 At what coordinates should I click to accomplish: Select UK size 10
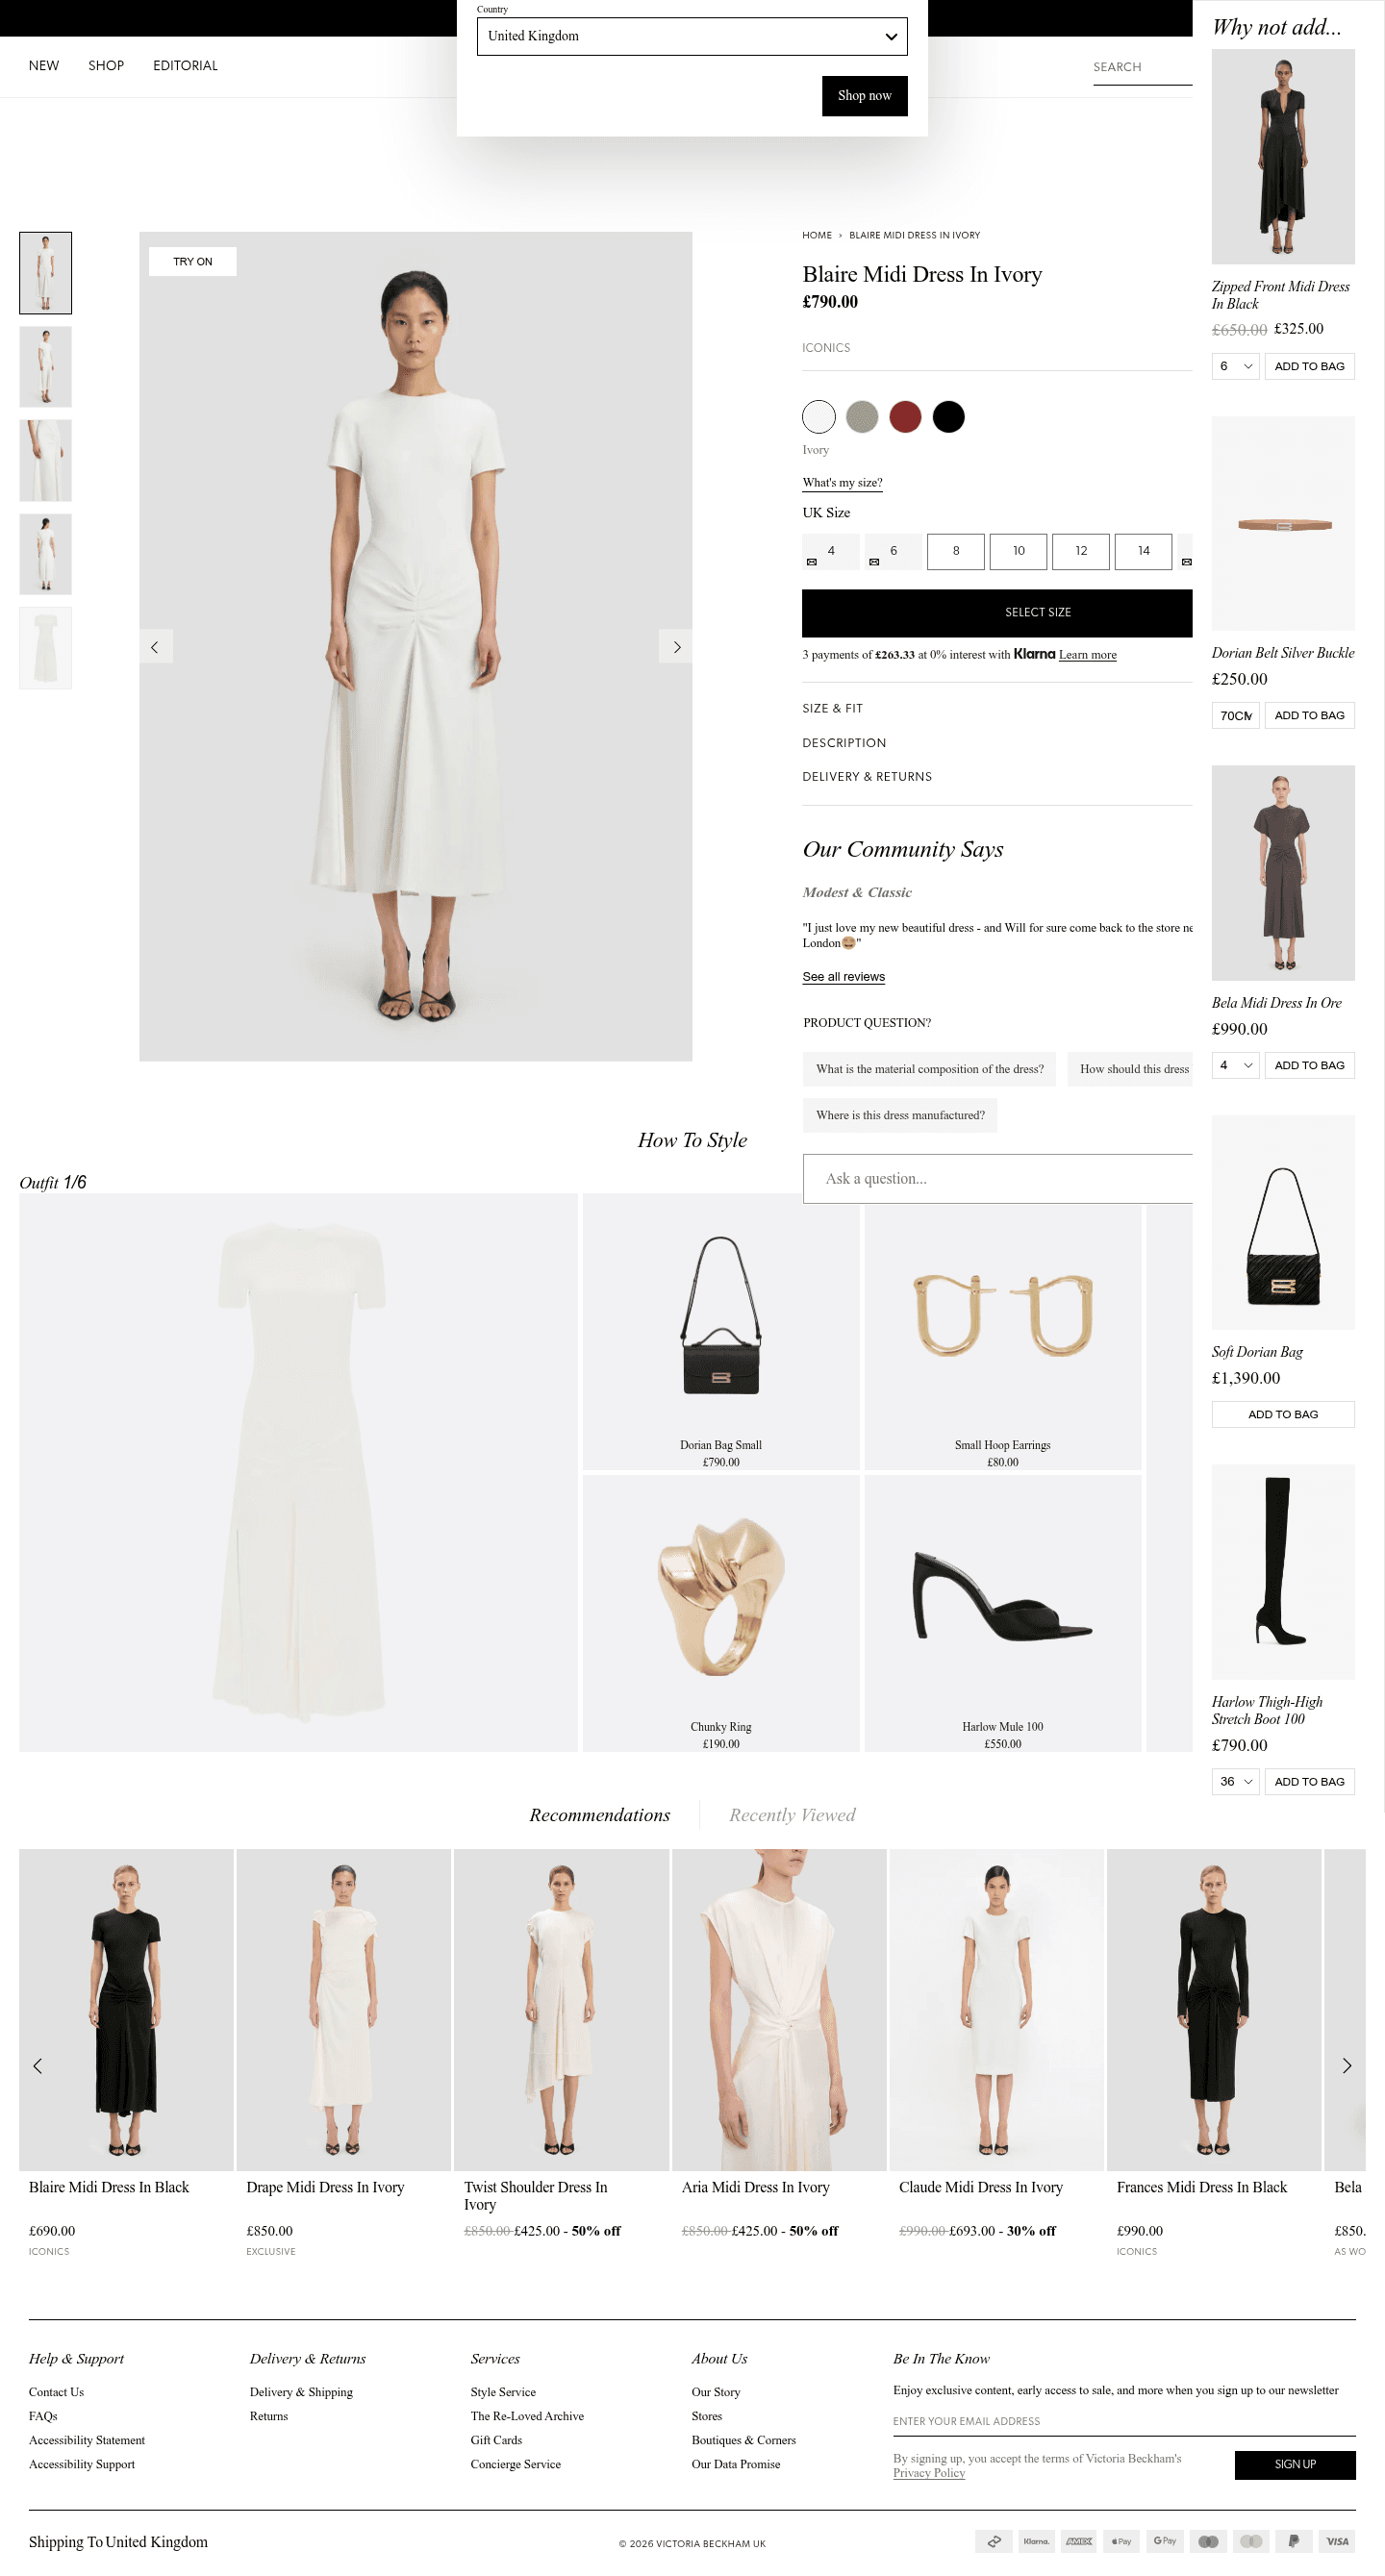coord(1018,551)
